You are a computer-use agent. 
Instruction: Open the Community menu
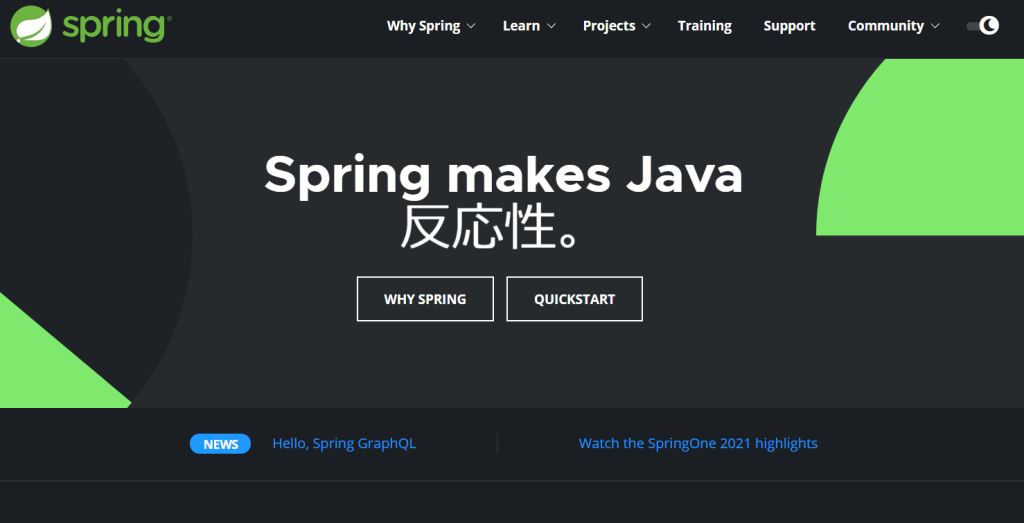(x=886, y=26)
